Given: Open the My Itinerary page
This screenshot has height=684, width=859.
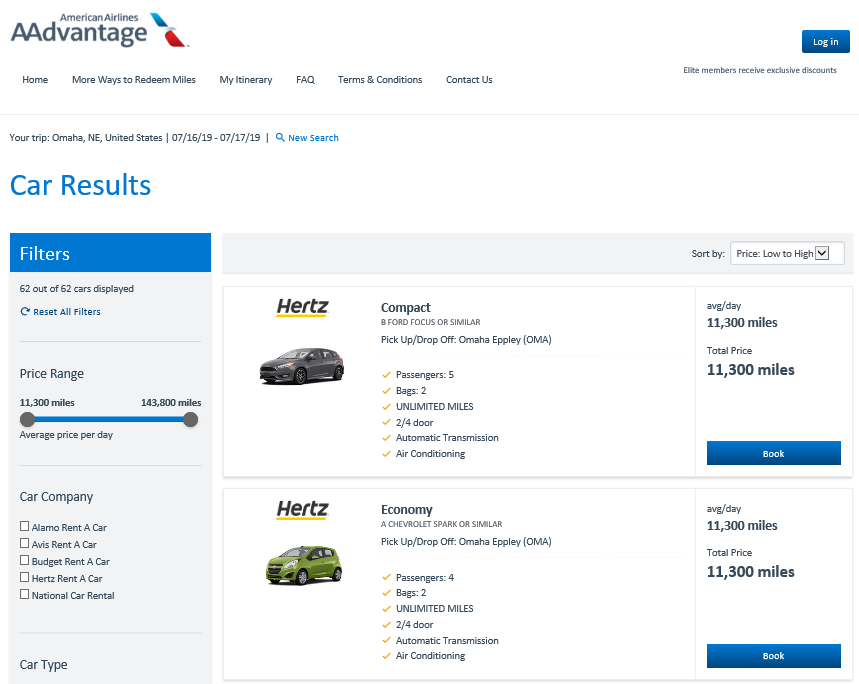Looking at the screenshot, I should pyautogui.click(x=246, y=80).
